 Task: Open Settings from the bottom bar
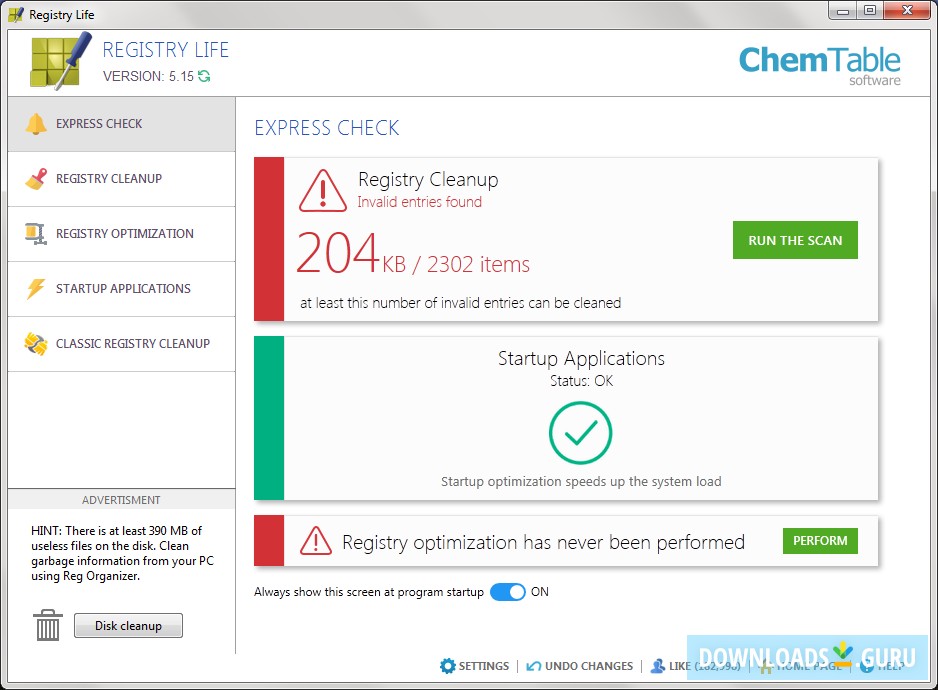pyautogui.click(x=474, y=666)
